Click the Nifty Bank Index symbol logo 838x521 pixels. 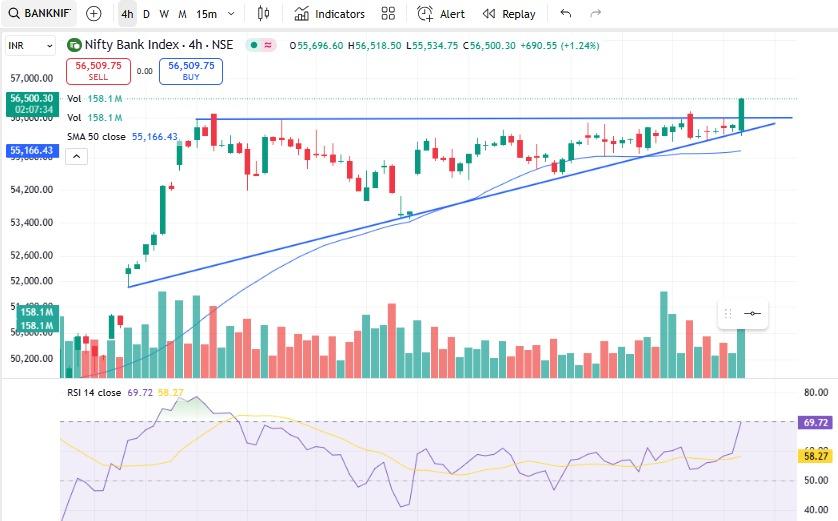tap(74, 45)
